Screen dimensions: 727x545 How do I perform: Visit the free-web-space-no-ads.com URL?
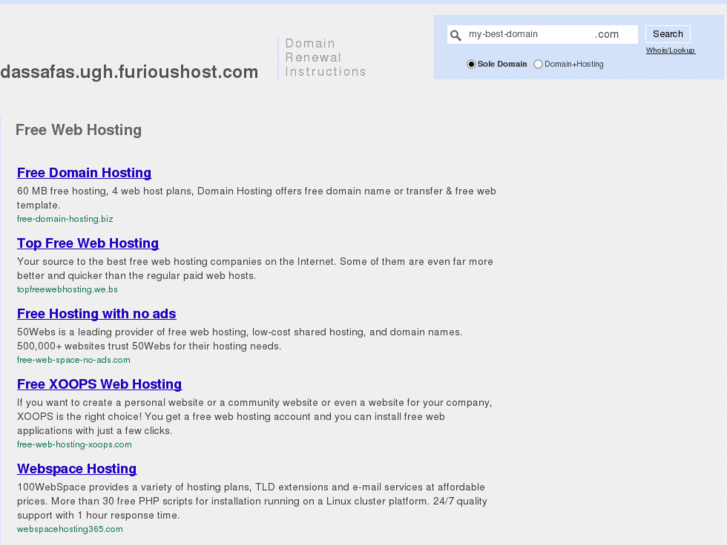(x=73, y=359)
